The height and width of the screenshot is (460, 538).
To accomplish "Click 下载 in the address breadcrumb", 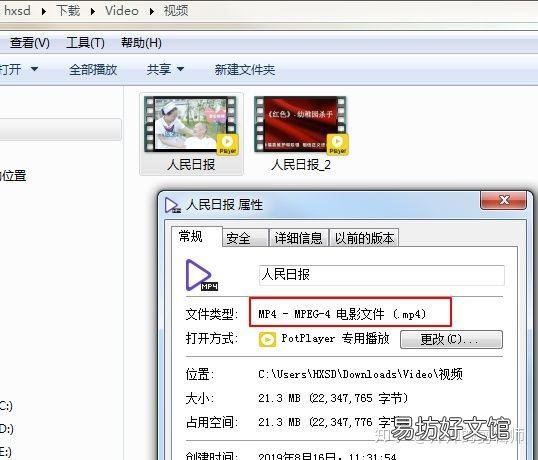I will point(68,11).
